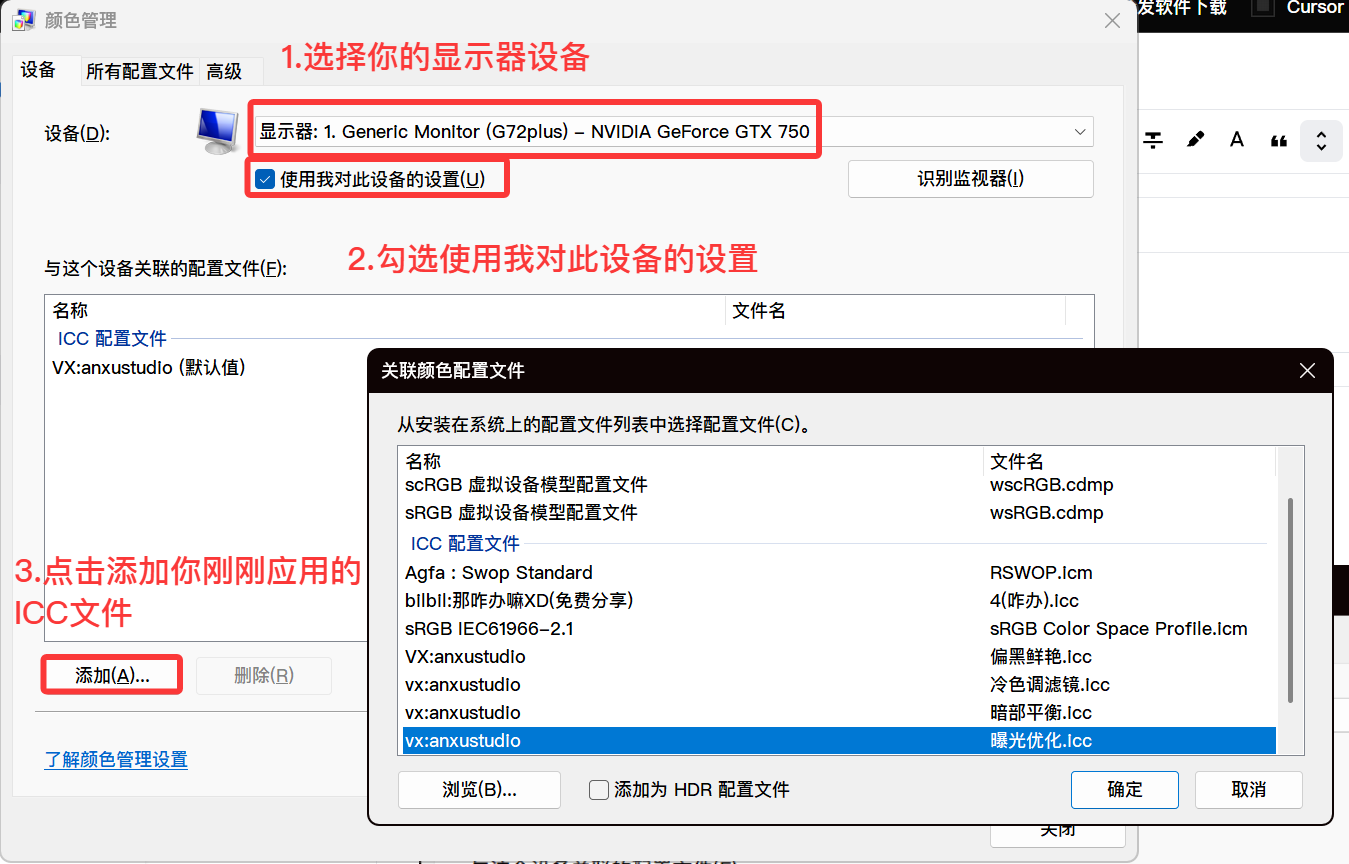Viewport: 1349px width, 864px height.
Task: Switch to the 所有配置文件 tab
Action: click(x=139, y=71)
